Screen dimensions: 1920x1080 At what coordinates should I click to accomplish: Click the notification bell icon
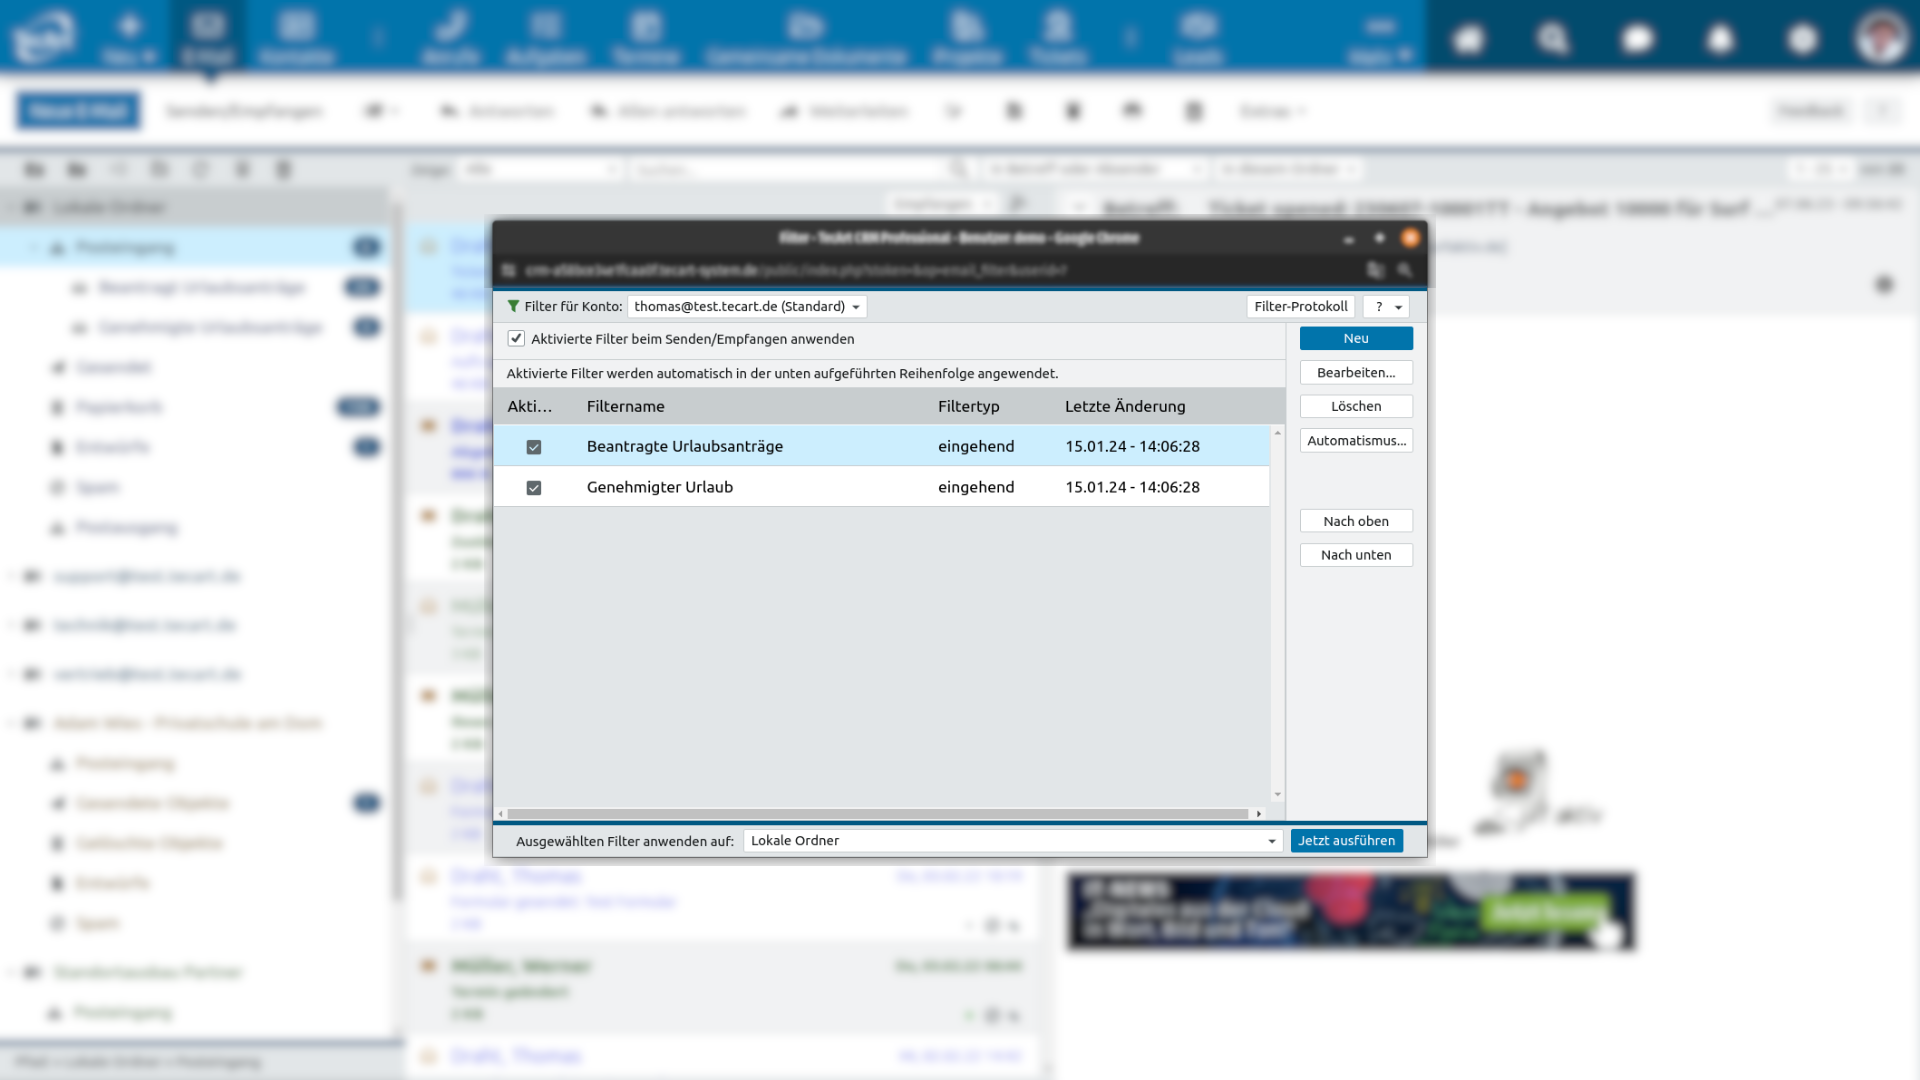click(x=1720, y=40)
